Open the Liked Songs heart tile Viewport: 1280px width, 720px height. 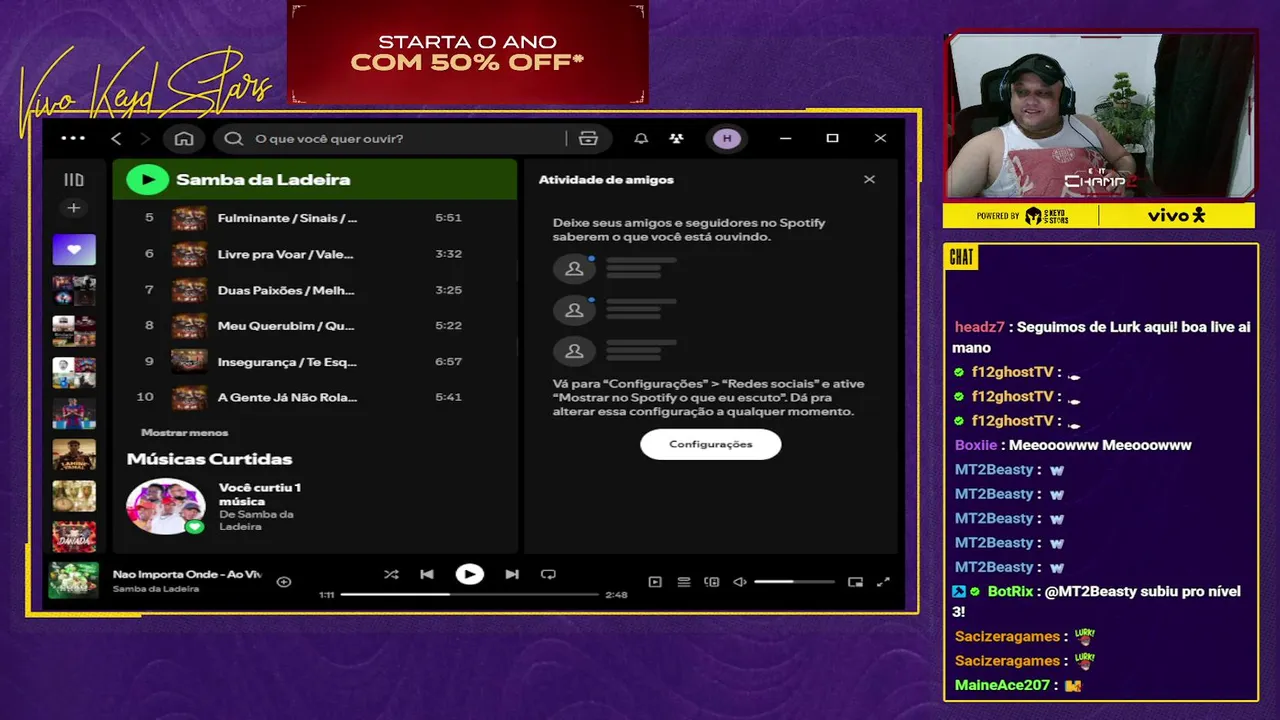74,249
